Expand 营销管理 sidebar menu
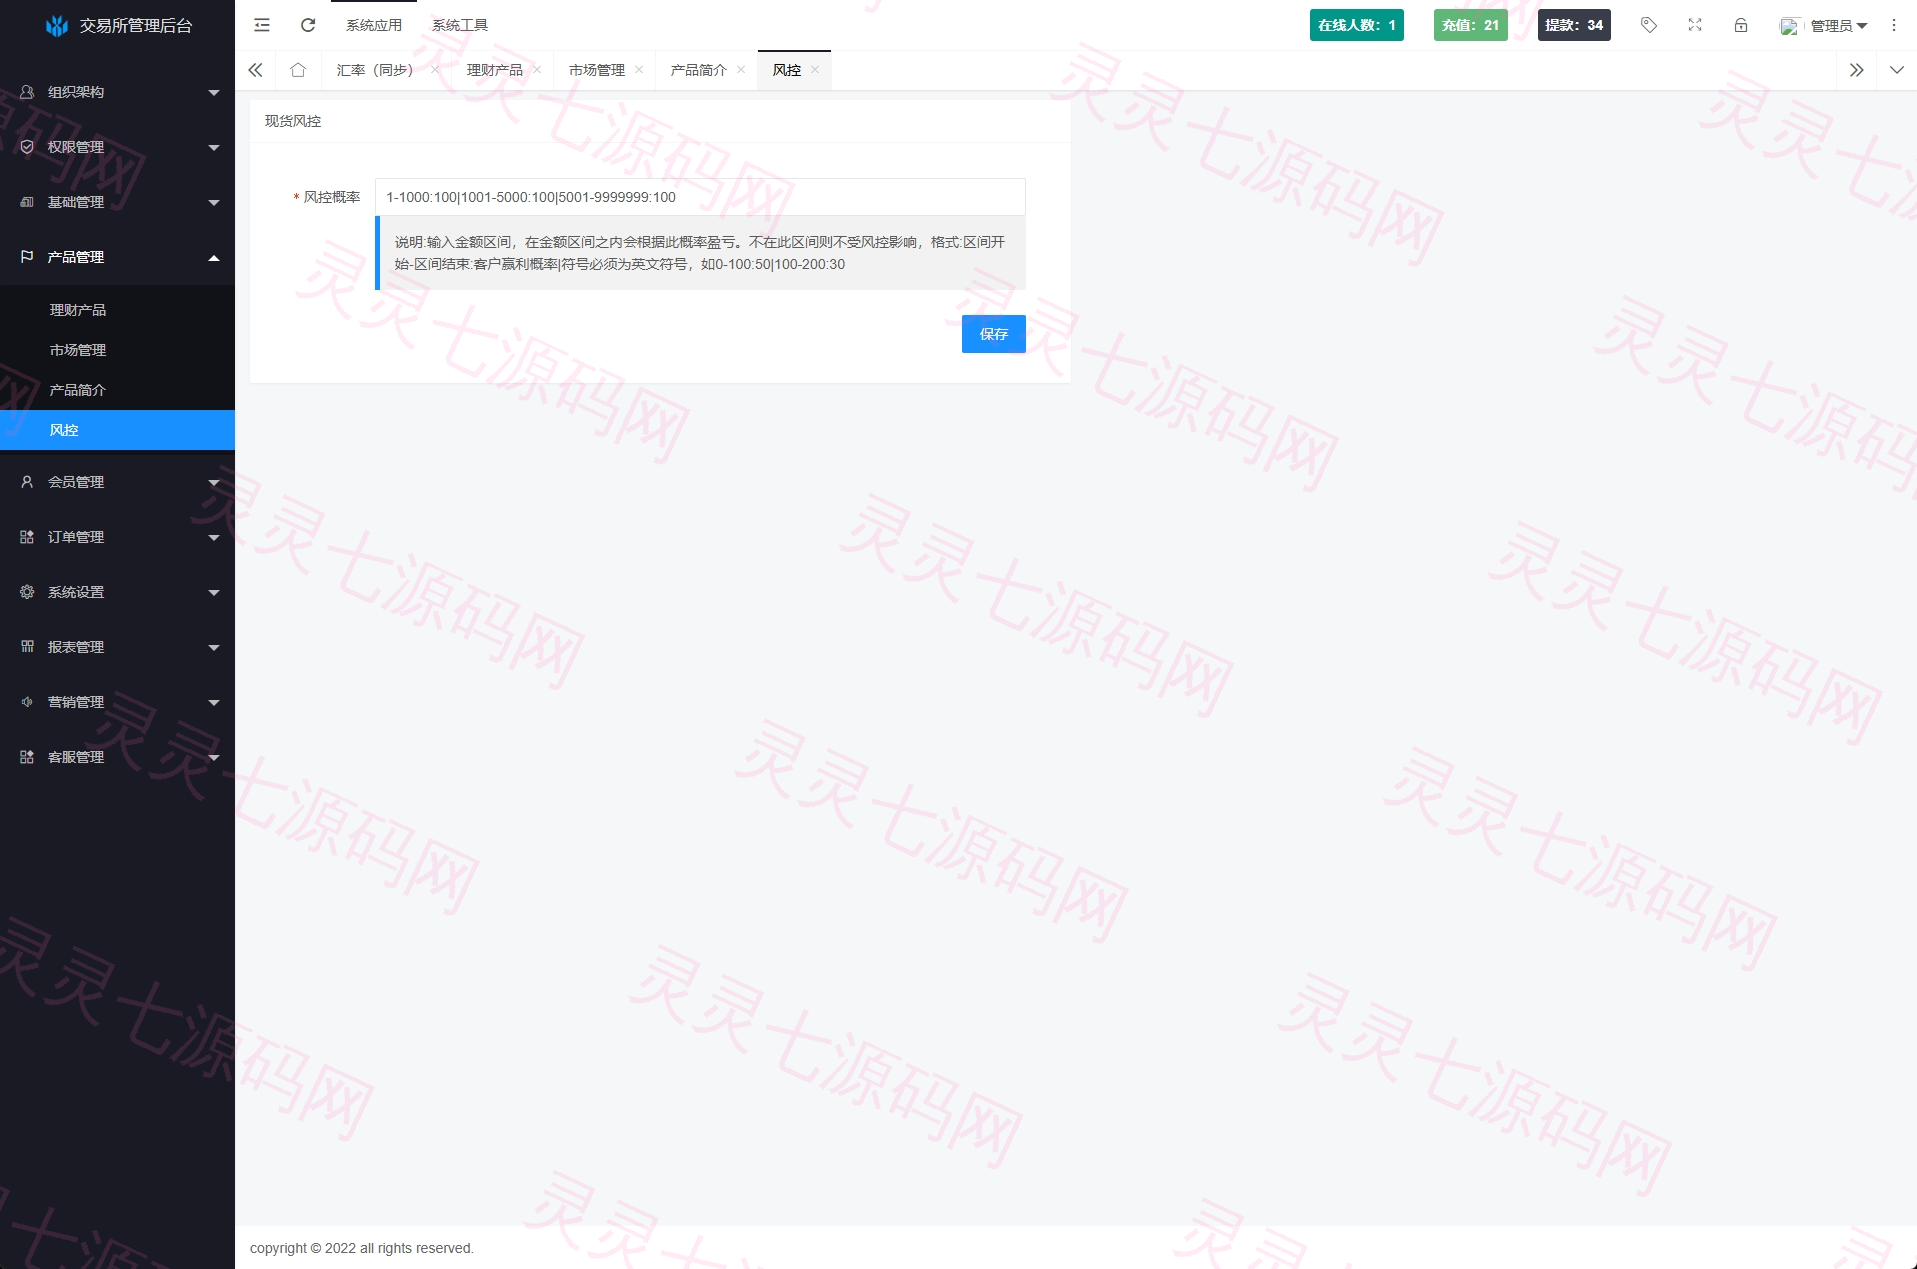The height and width of the screenshot is (1269, 1917). [118, 702]
